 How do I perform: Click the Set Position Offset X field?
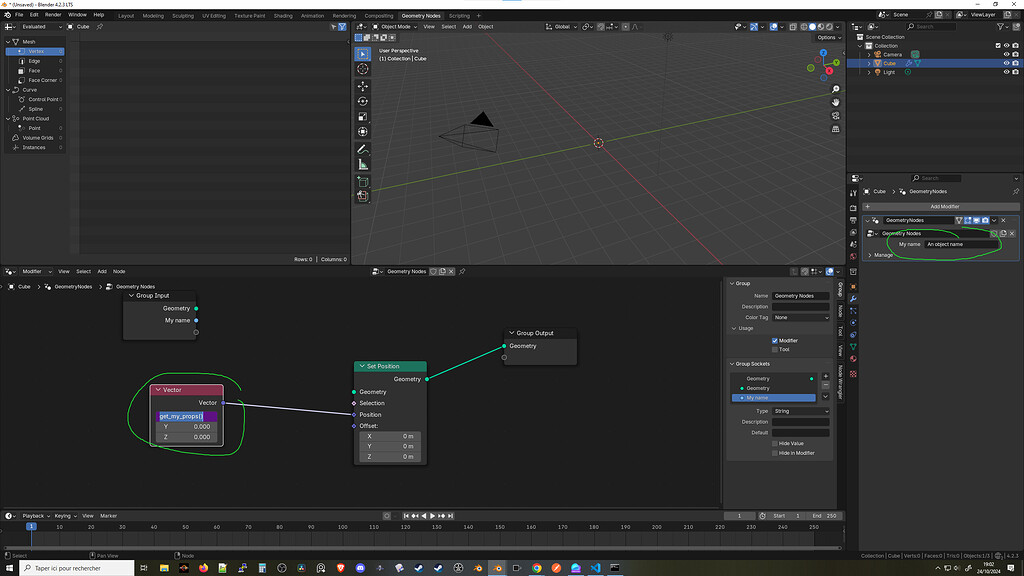(390, 436)
